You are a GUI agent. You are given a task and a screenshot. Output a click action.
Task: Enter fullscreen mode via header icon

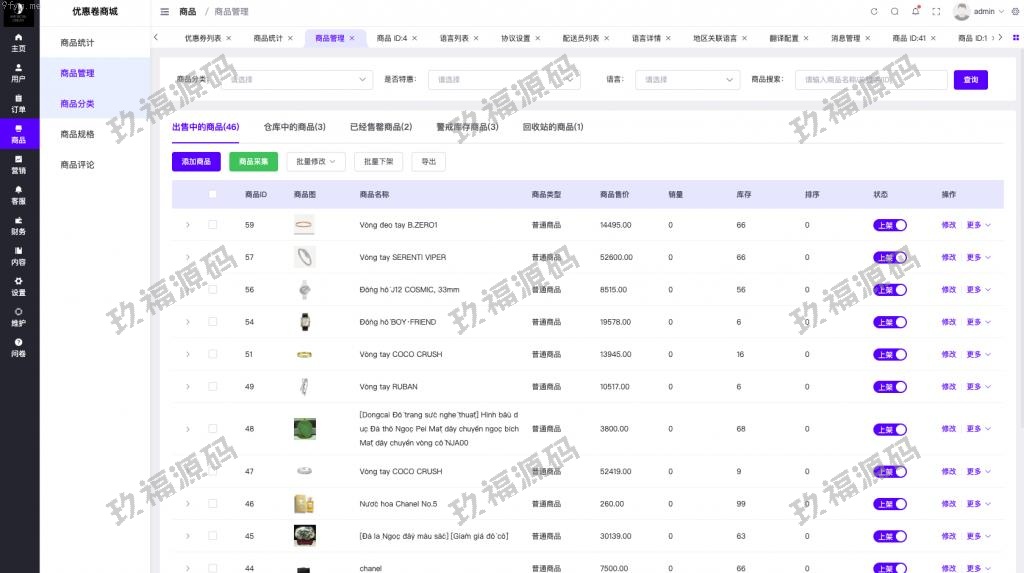[937, 12]
